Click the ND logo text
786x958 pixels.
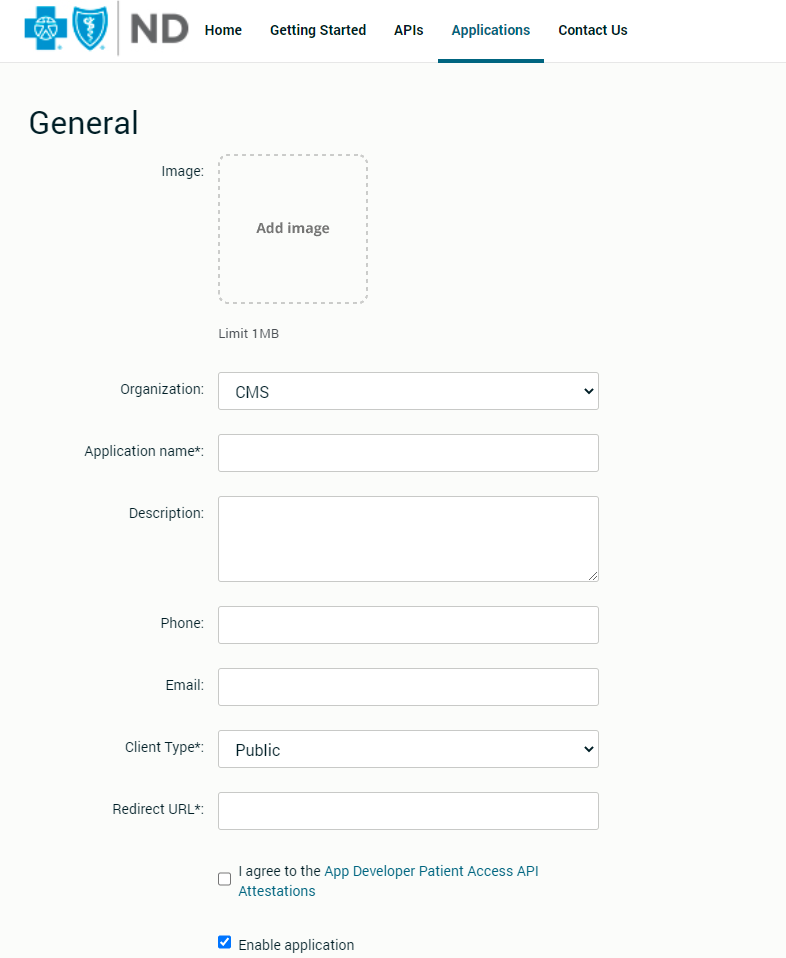pos(159,29)
